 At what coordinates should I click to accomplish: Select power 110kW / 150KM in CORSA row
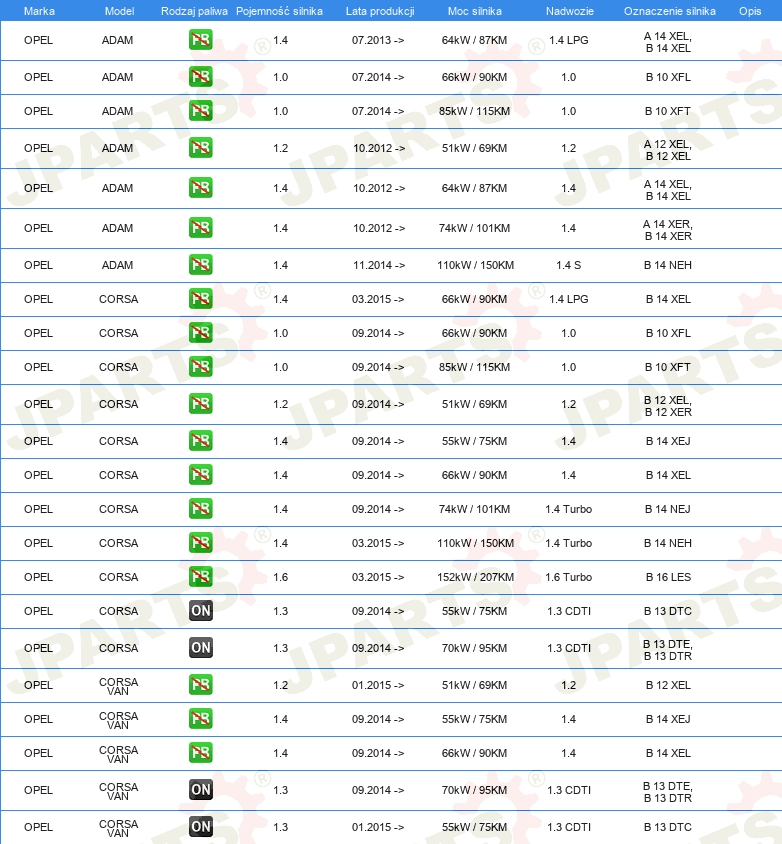click(x=475, y=543)
